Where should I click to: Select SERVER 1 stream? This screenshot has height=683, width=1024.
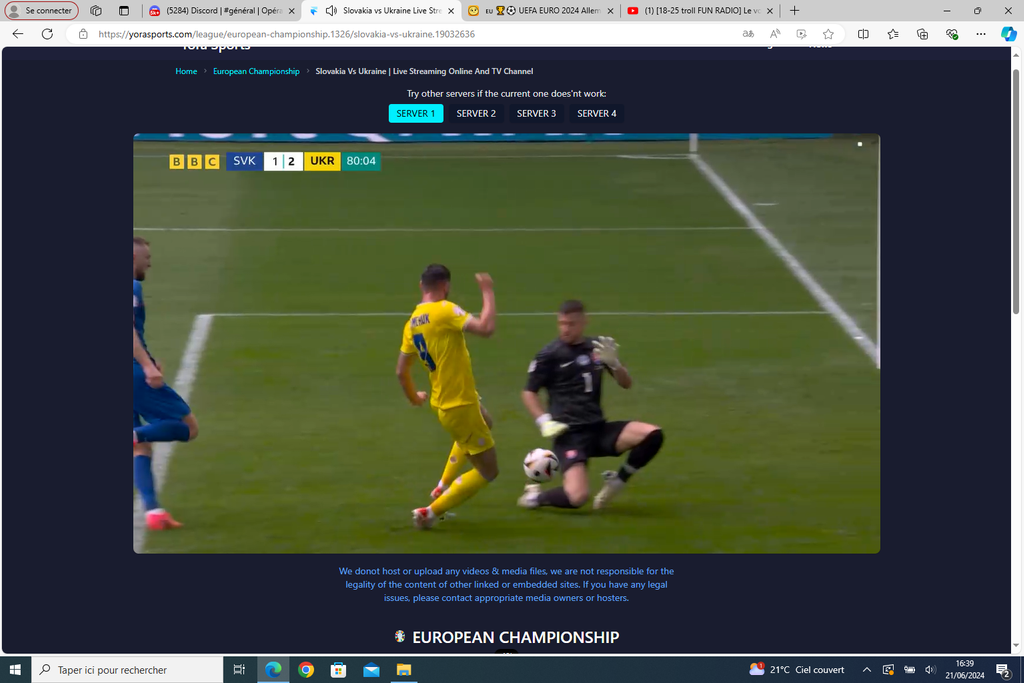point(416,114)
